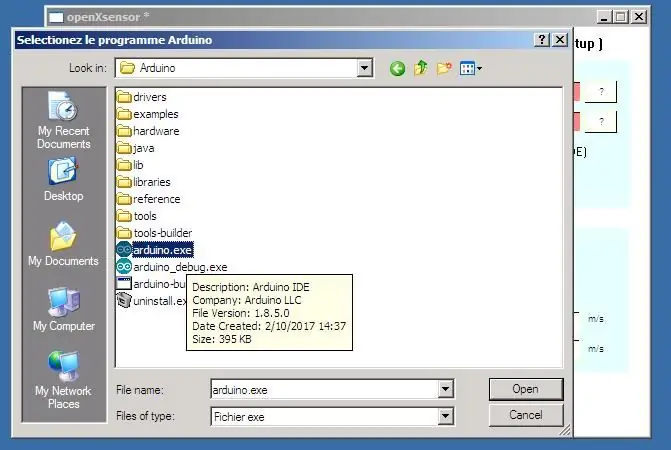Select the reference folder

(x=148, y=199)
